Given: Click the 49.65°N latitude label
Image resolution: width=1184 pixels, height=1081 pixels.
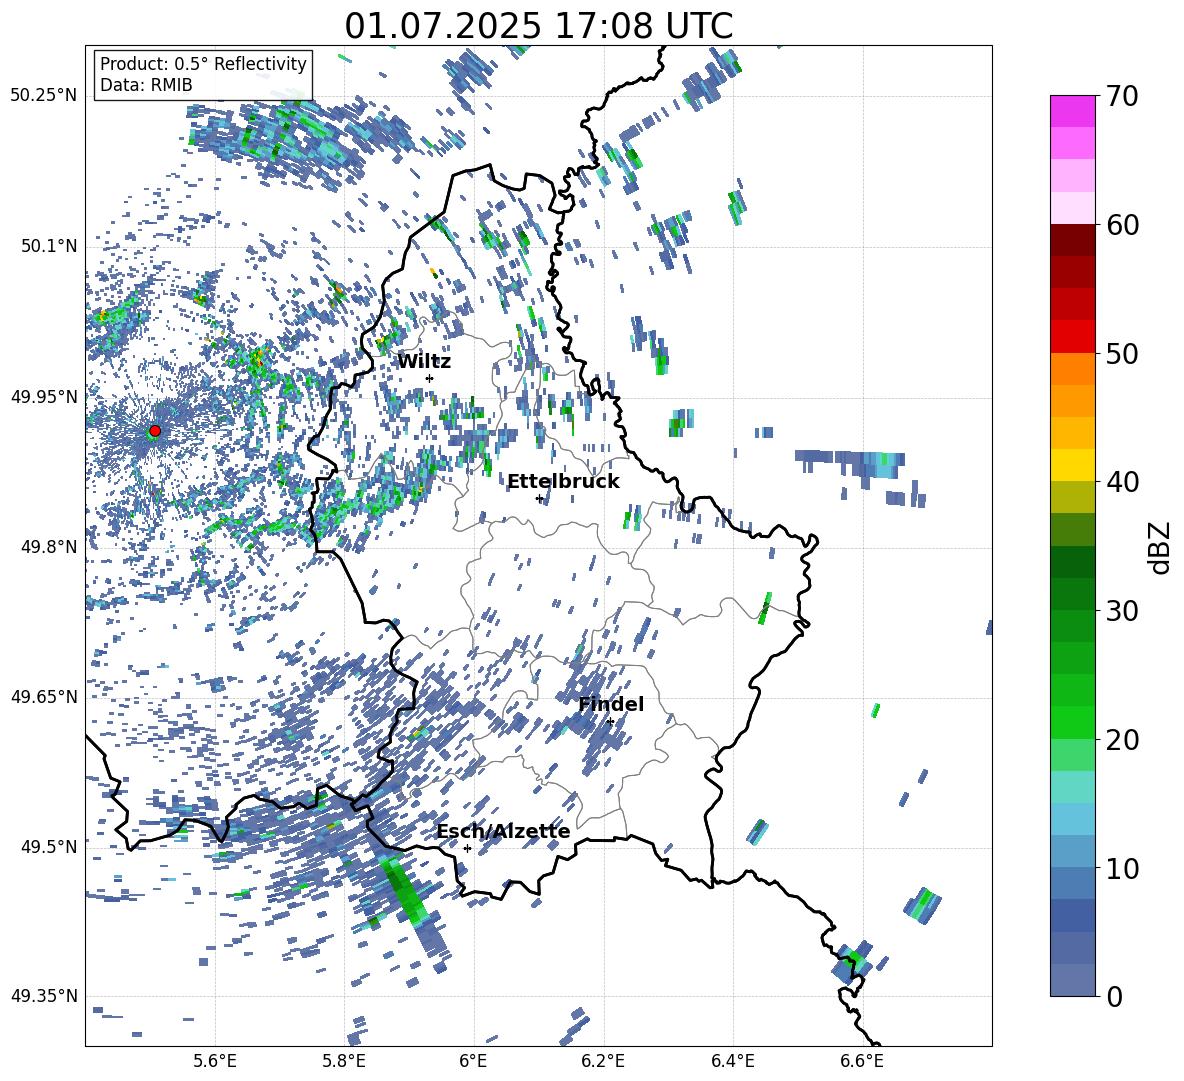Looking at the screenshot, I should (x=44, y=696).
